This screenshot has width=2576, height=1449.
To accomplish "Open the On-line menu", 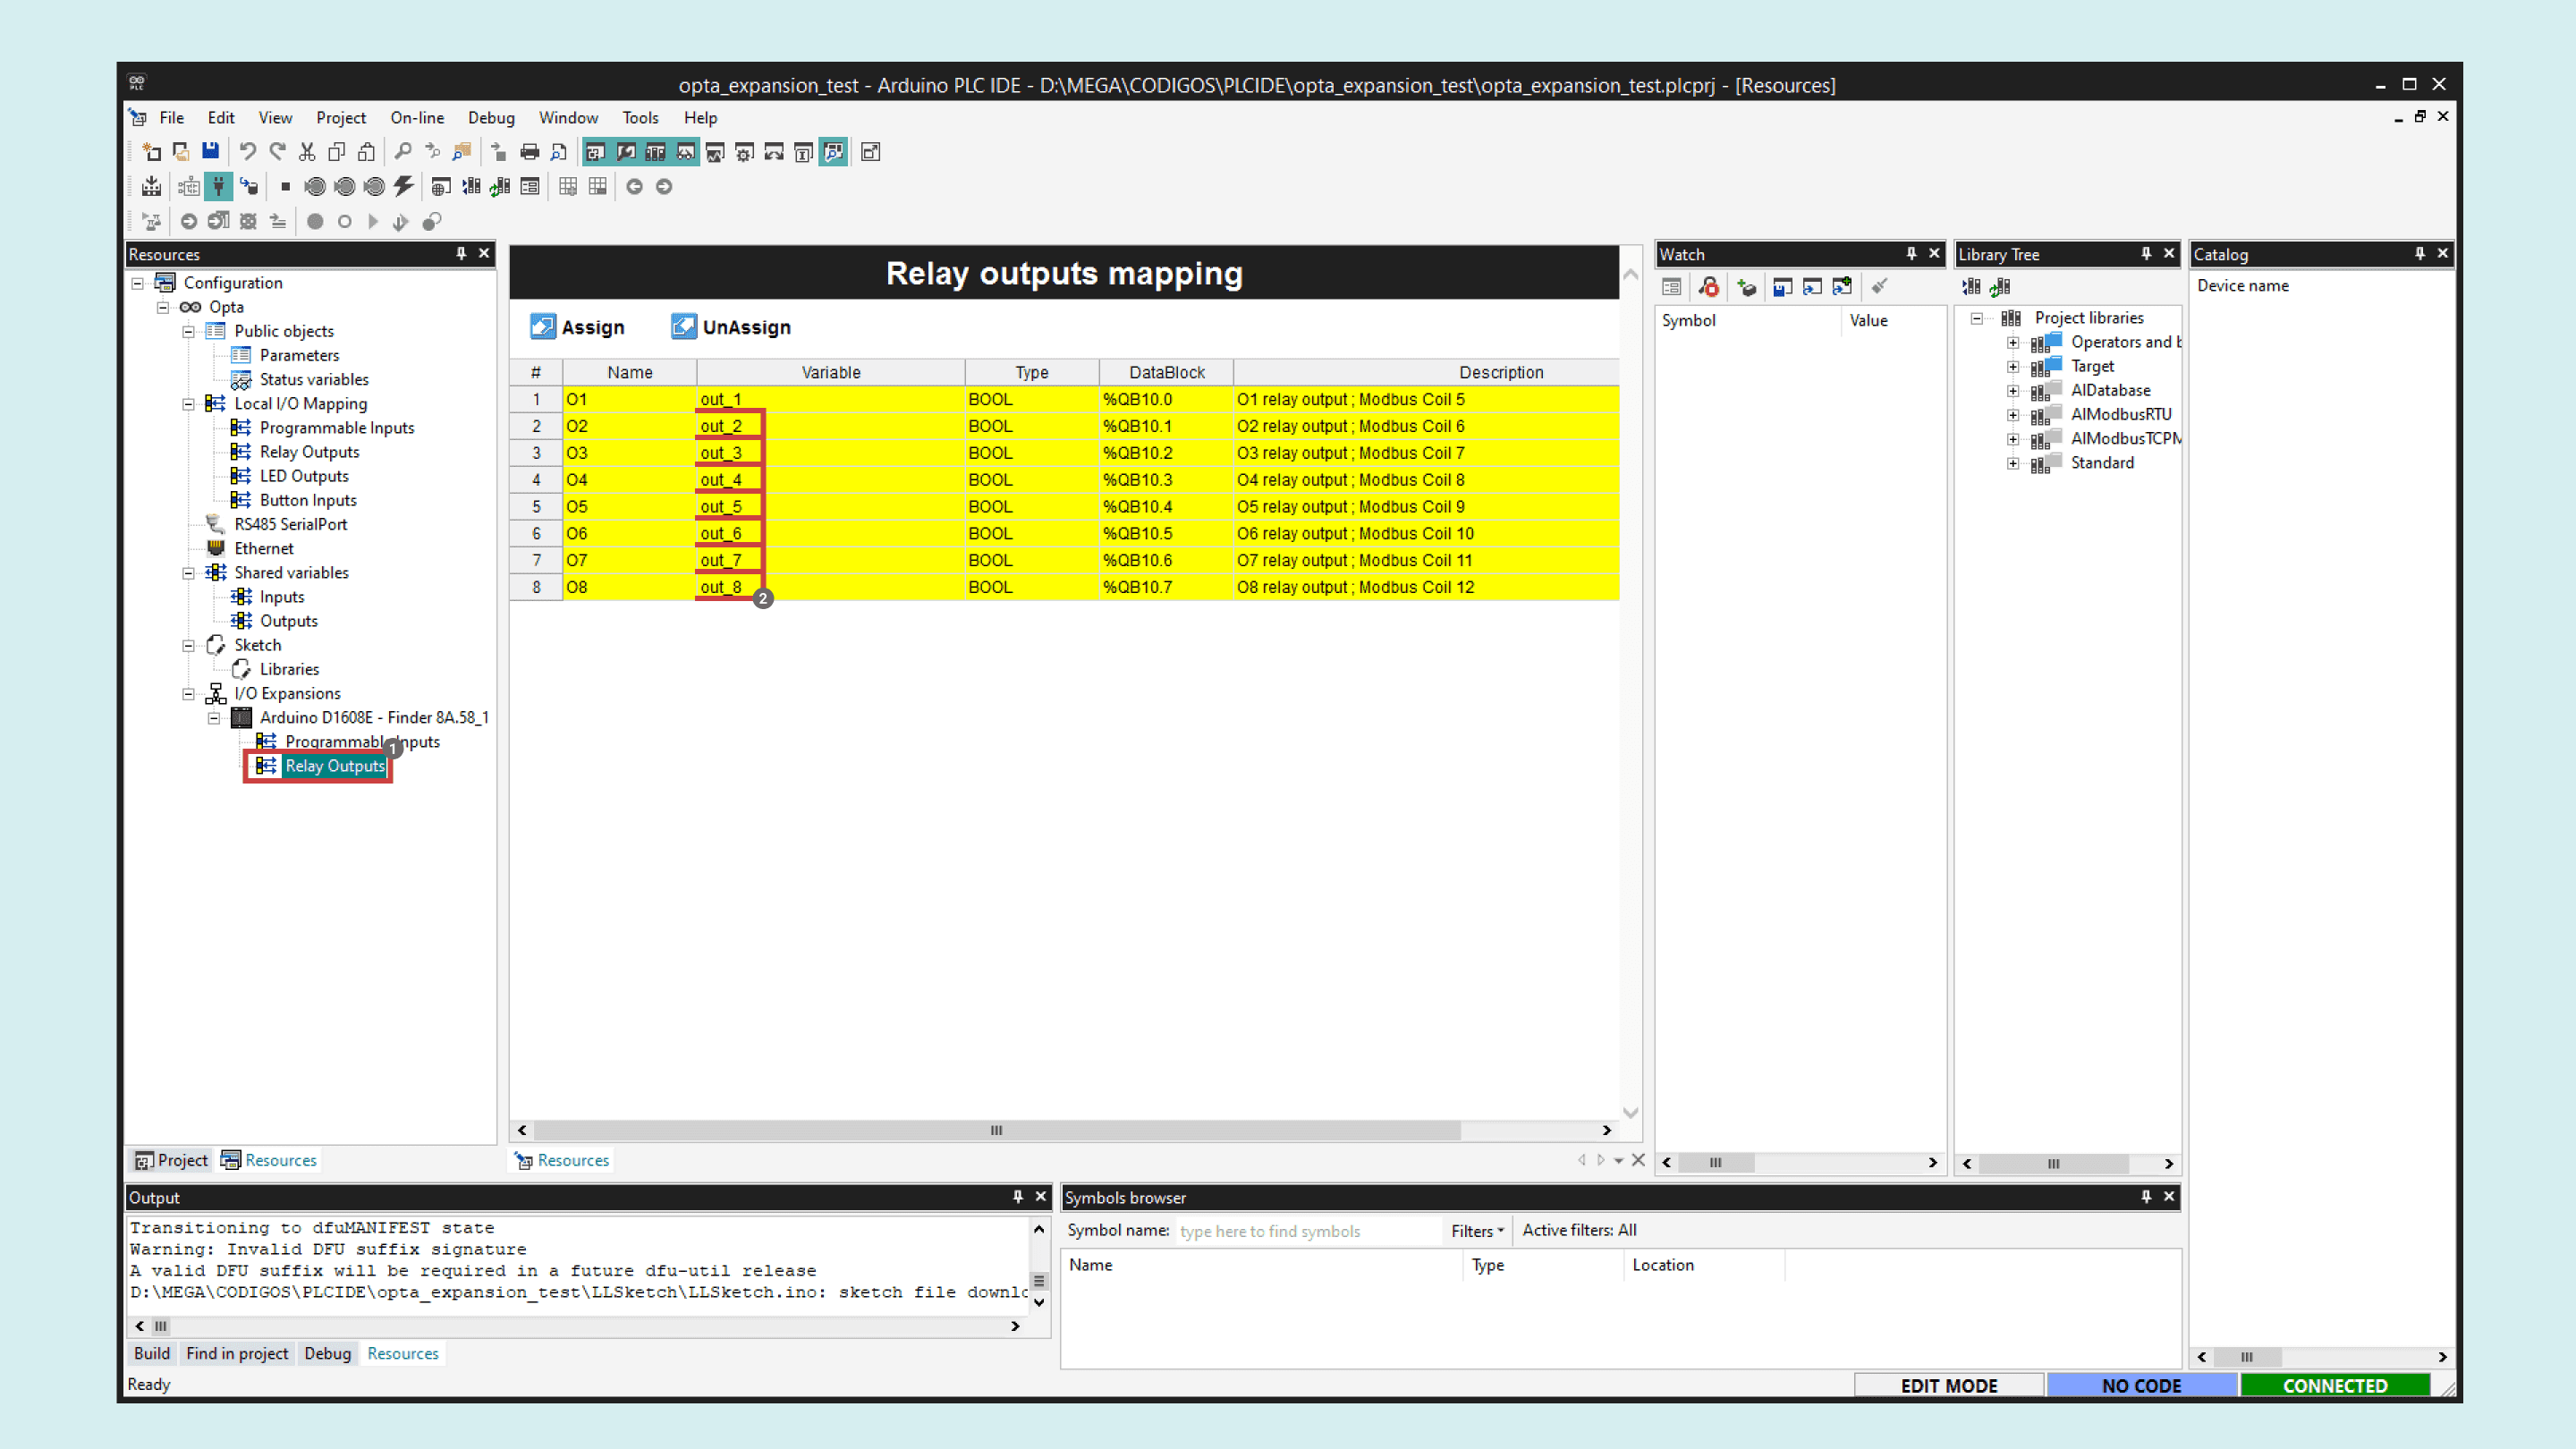I will pyautogui.click(x=416, y=117).
